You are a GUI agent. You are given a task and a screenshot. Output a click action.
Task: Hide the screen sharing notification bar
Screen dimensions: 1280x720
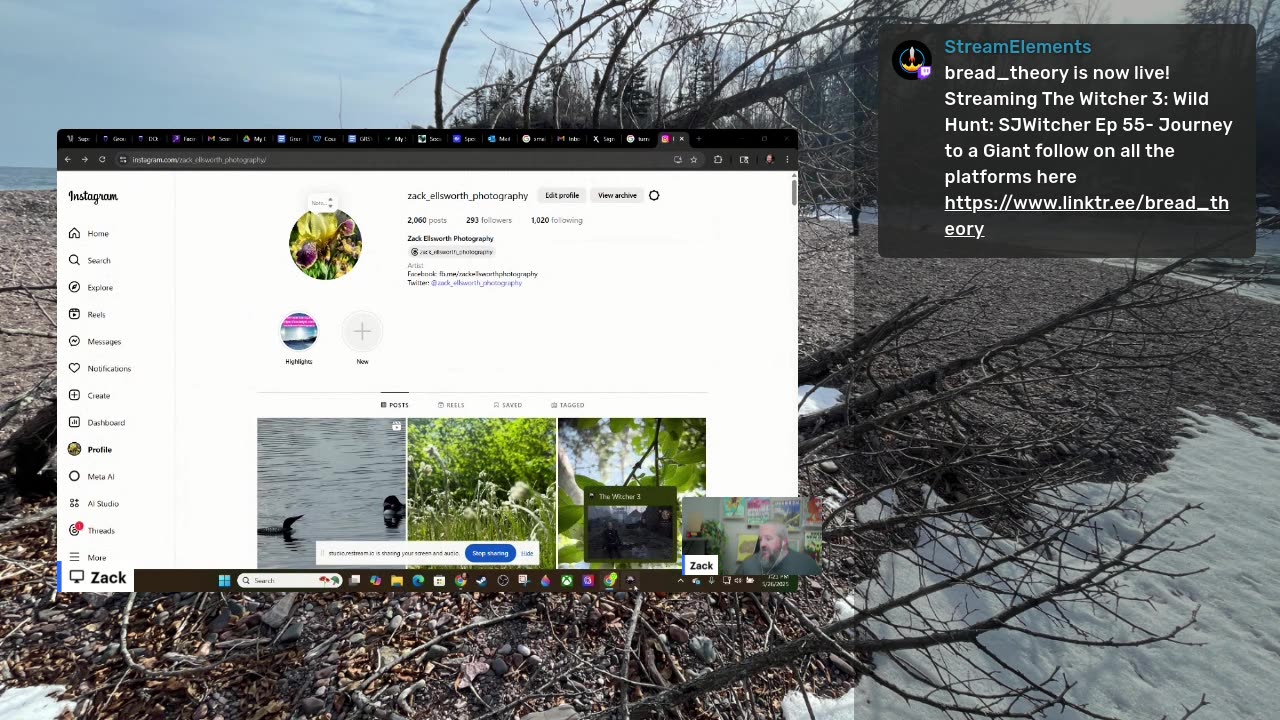527,553
